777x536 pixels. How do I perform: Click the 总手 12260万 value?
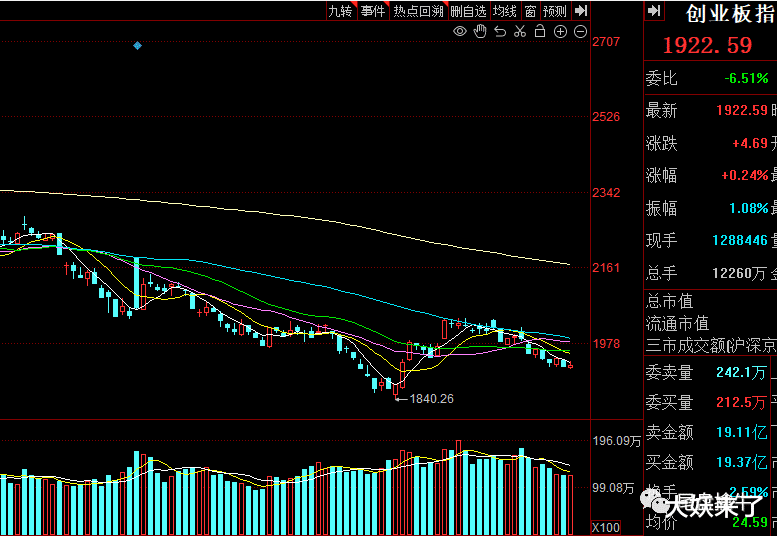tap(739, 273)
